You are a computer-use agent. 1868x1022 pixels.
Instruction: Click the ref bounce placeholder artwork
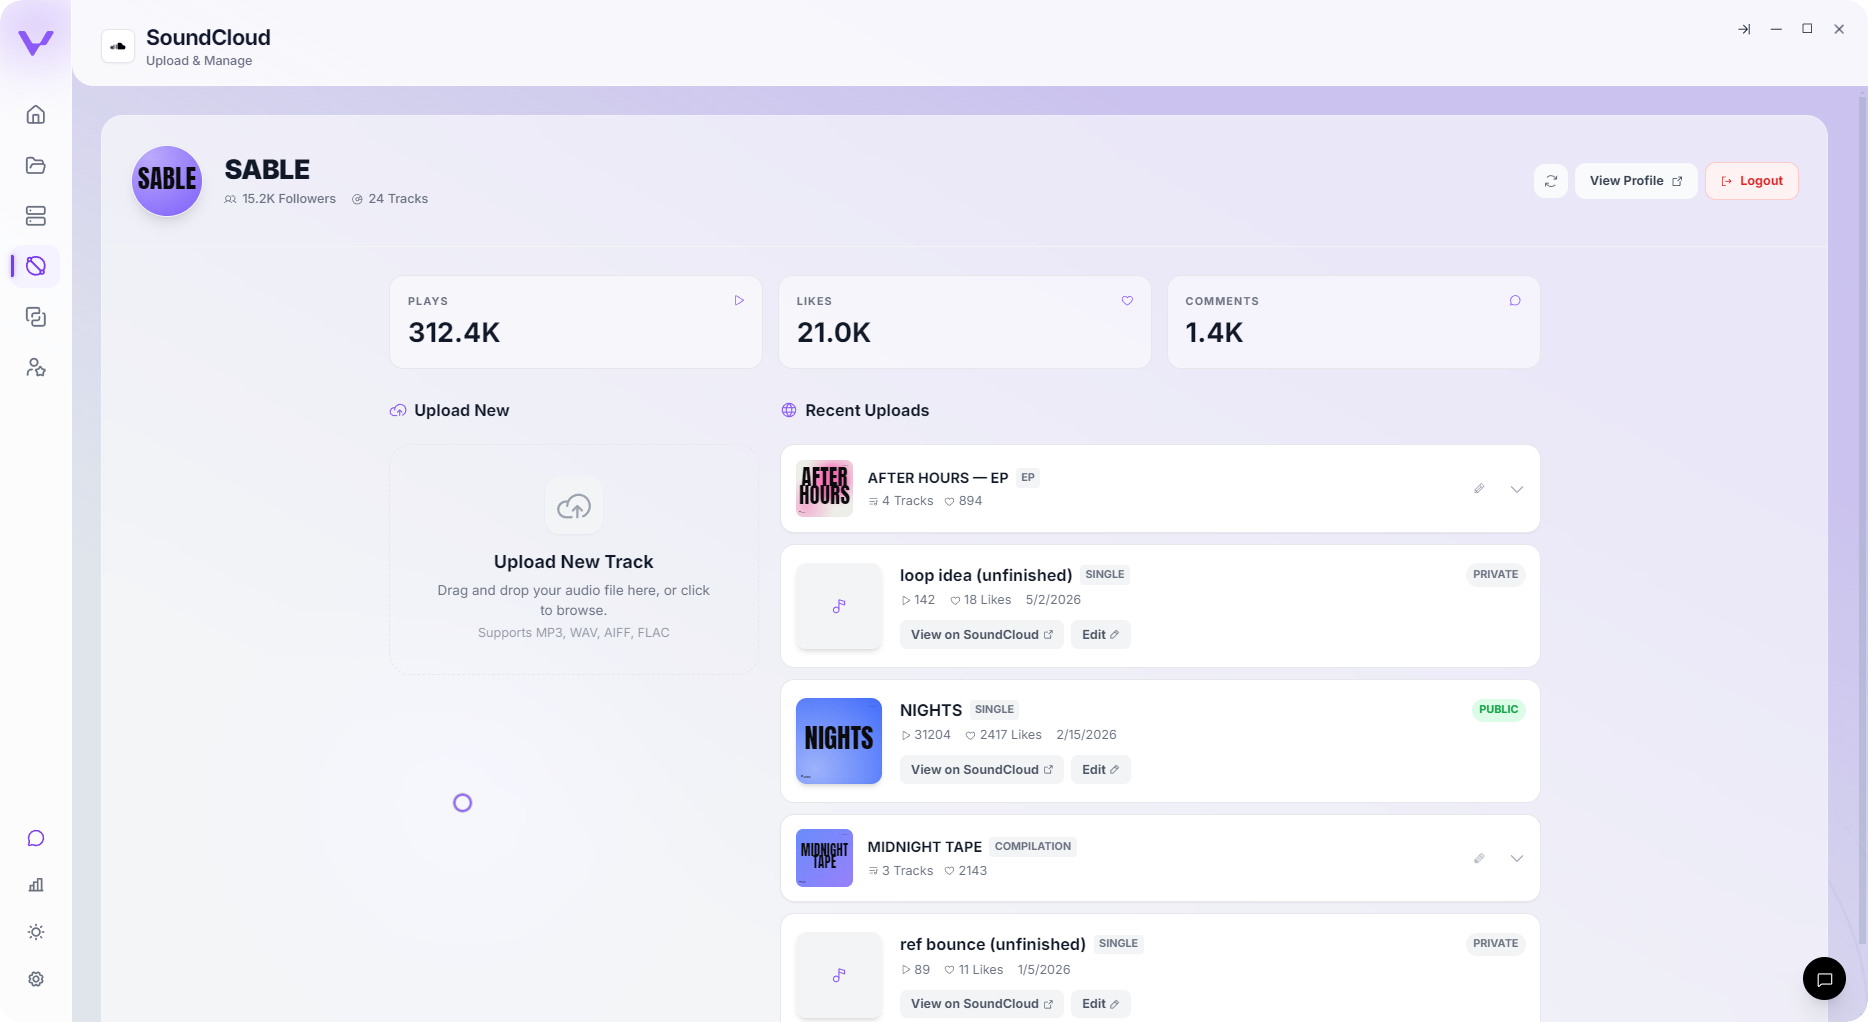[839, 975]
